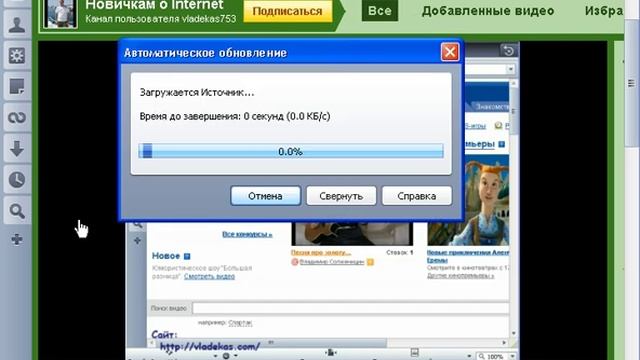Open the guitar video thumbnail
This screenshot has height=360, width=640.
pos(352,233)
